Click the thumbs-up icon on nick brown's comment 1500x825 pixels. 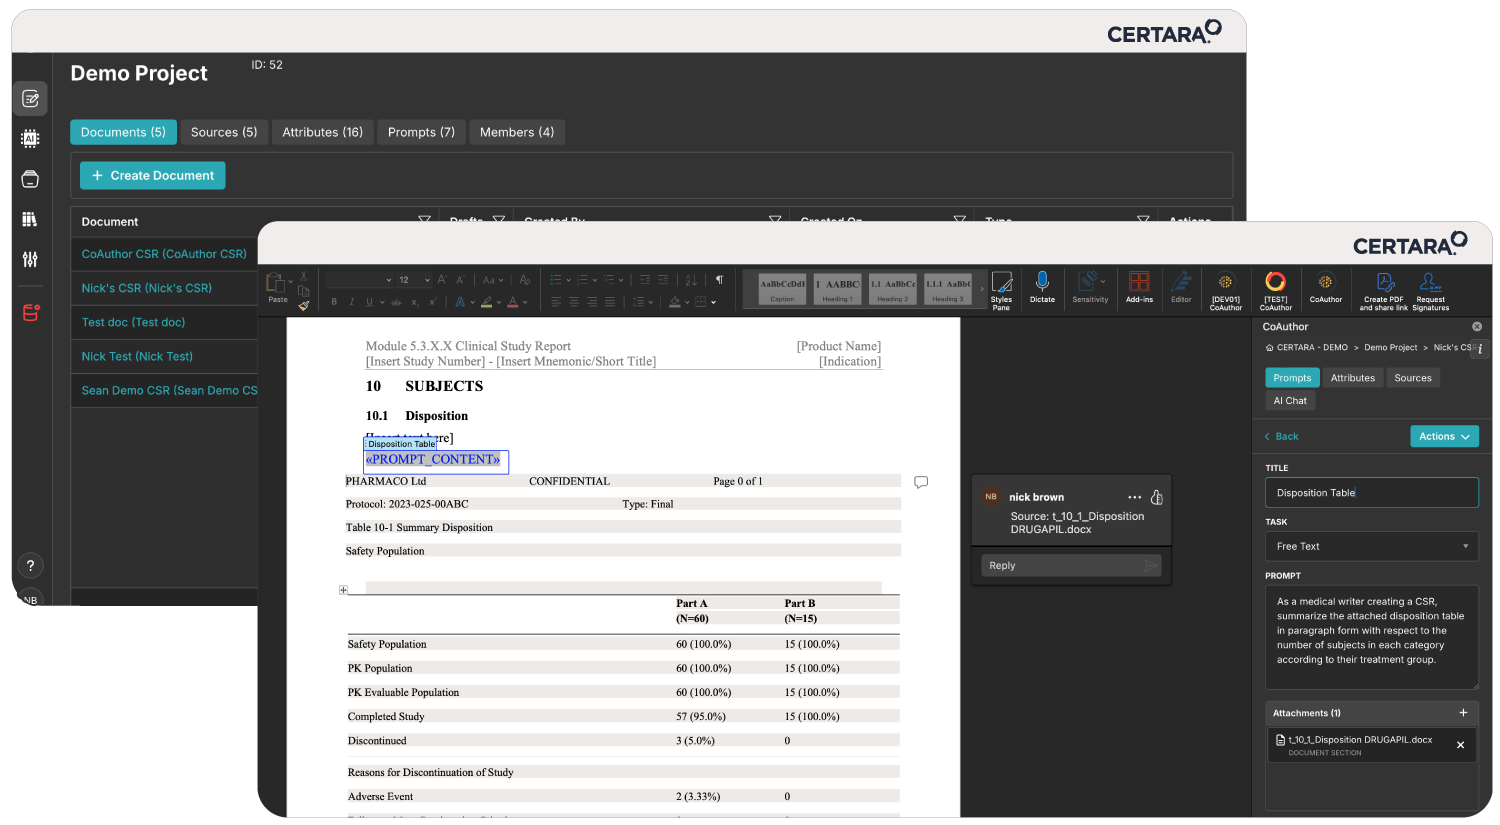[1157, 497]
